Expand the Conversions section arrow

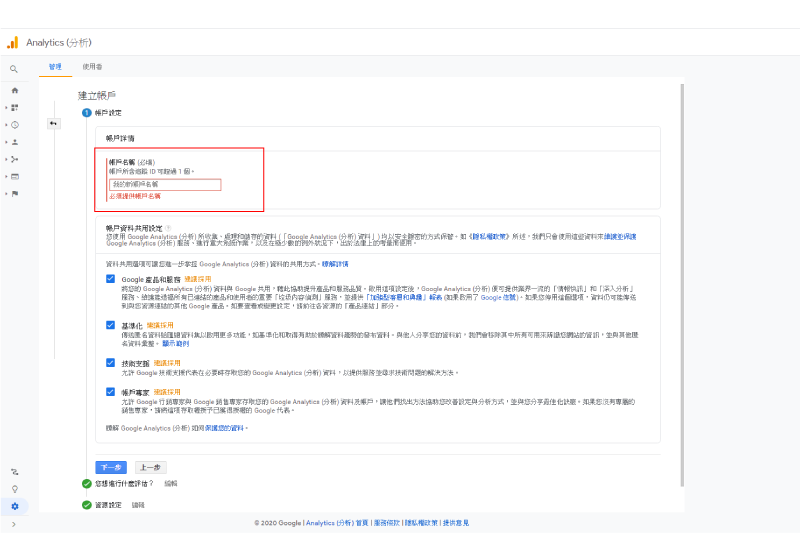click(6, 194)
